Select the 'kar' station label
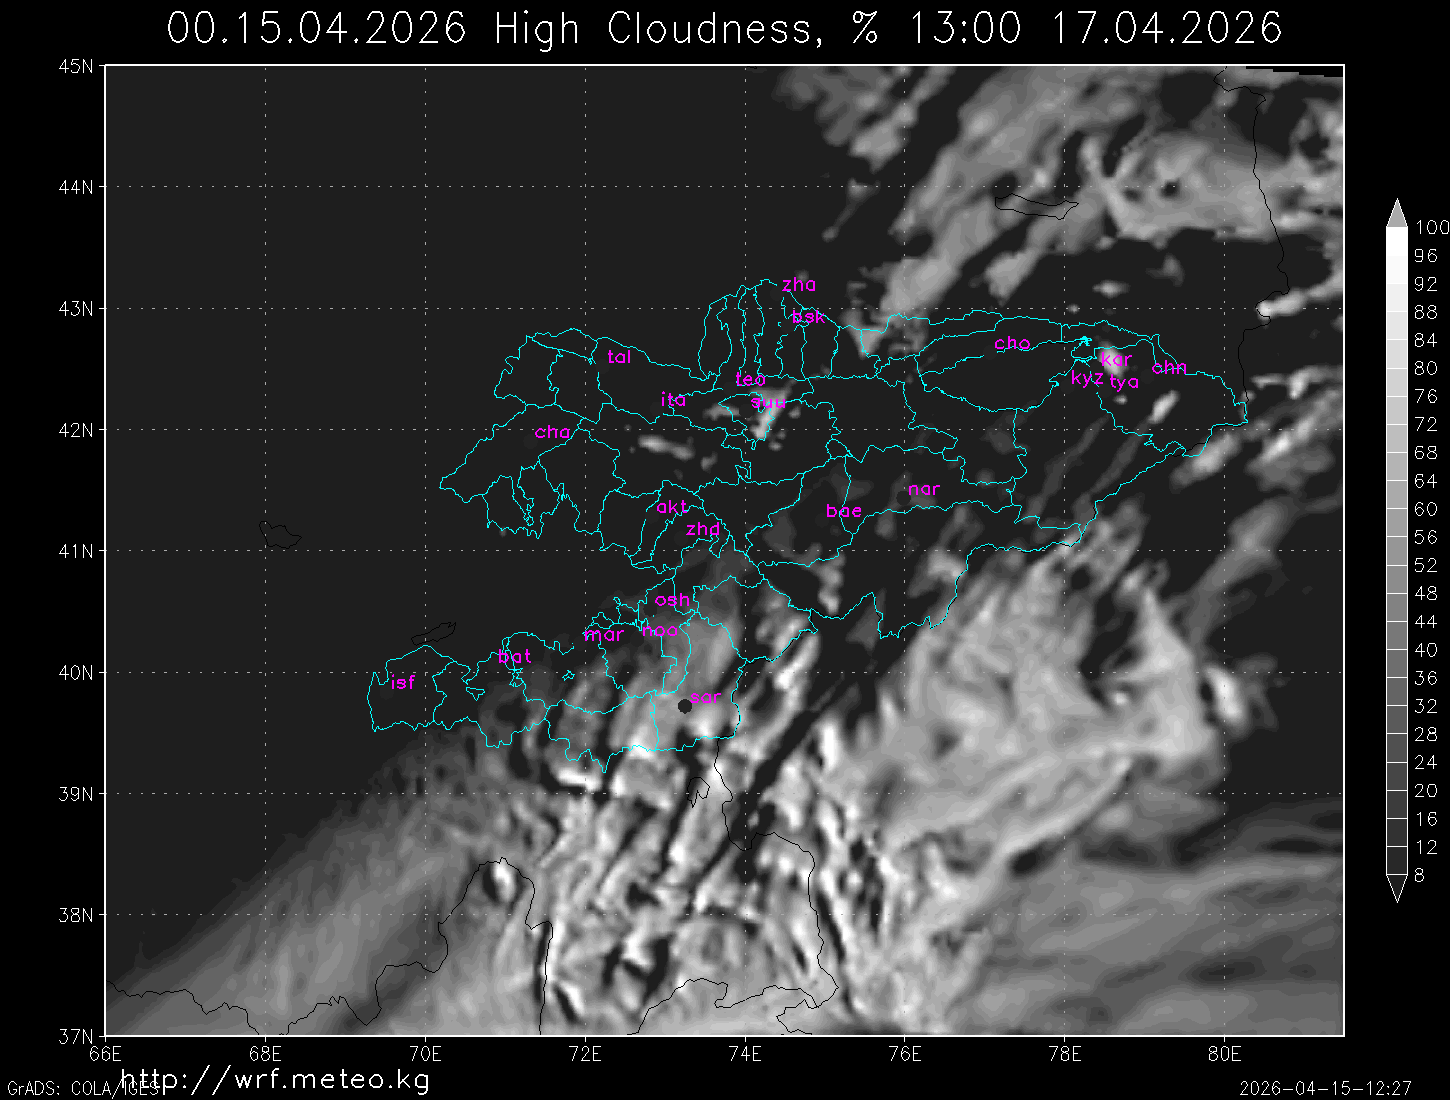 (x=1116, y=359)
